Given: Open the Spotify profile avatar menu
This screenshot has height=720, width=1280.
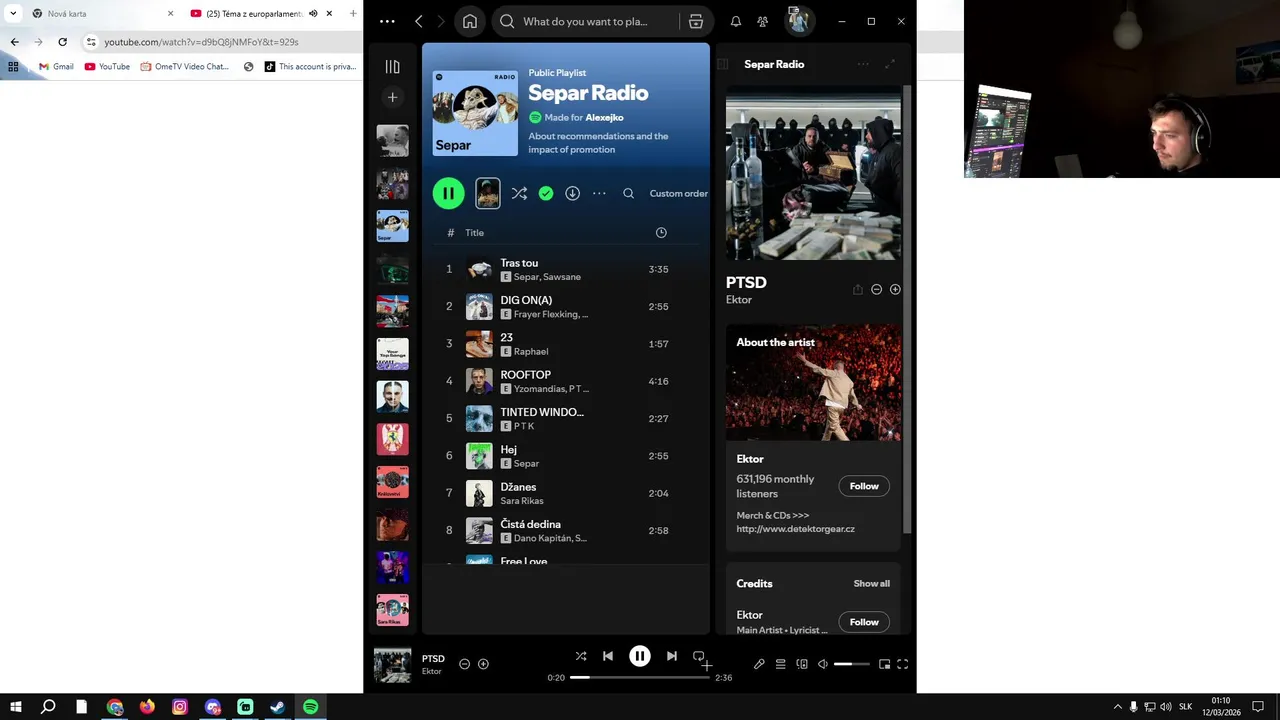Looking at the screenshot, I should pyautogui.click(x=798, y=21).
